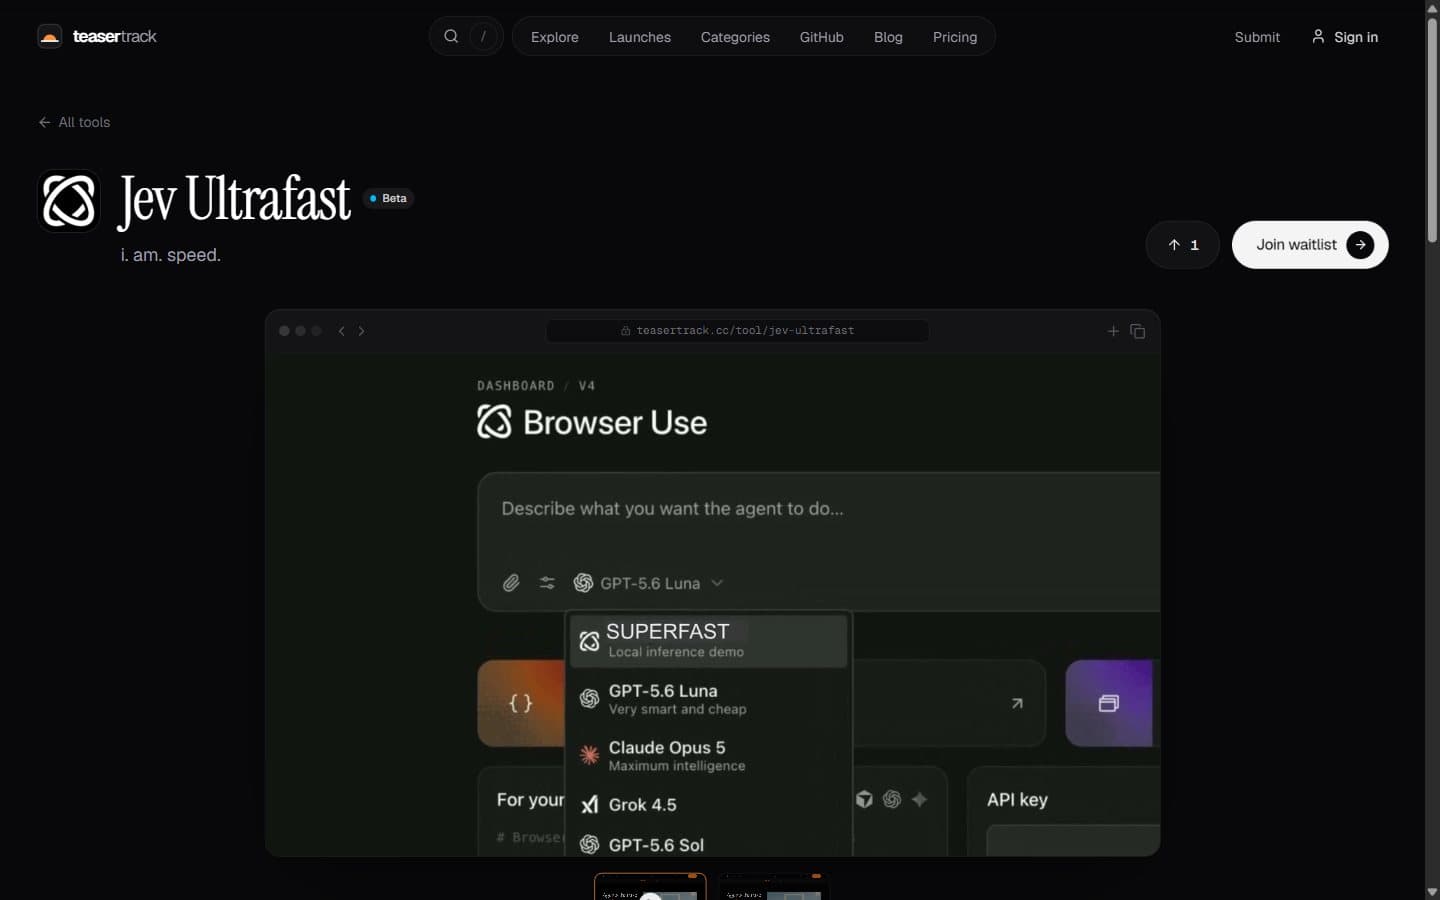The image size is (1440, 900).
Task: Click the curly braces icon on the orange card
Action: point(521,703)
